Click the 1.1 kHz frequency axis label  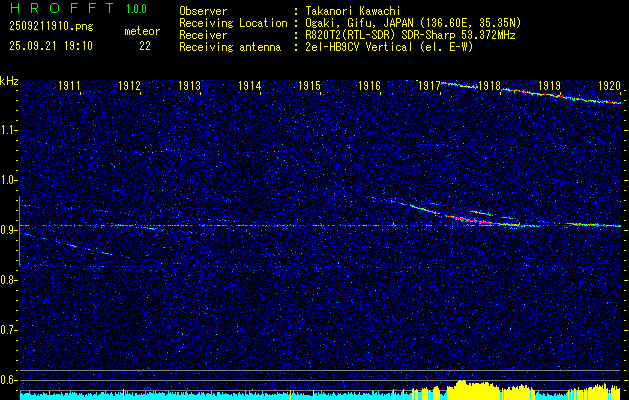[x=10, y=130]
